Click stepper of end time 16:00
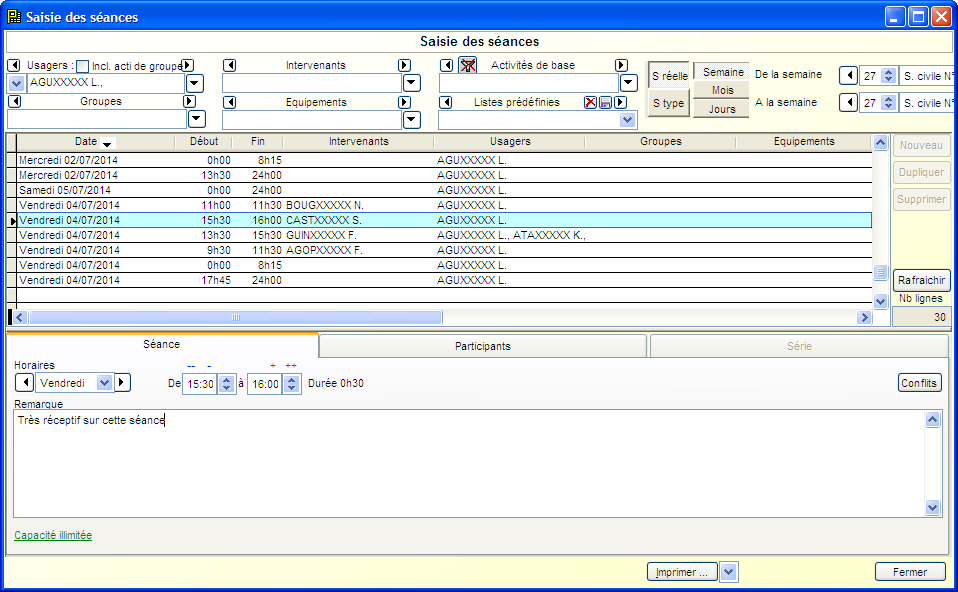The height and width of the screenshot is (592, 958). [x=292, y=384]
